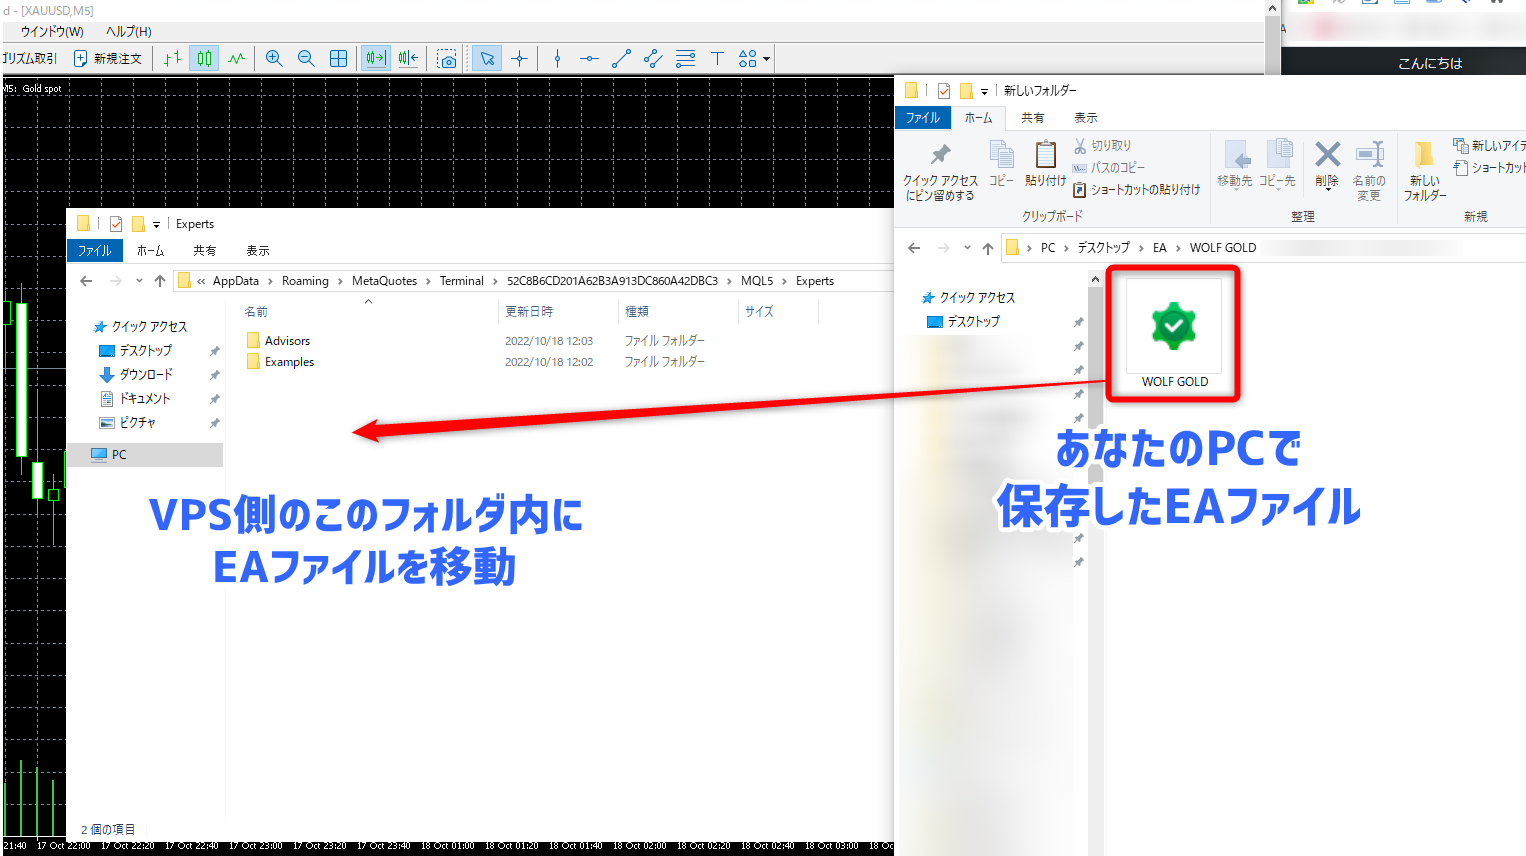The image size is (1526, 856).
Task: Click MQL5 in address path
Action: point(757,281)
